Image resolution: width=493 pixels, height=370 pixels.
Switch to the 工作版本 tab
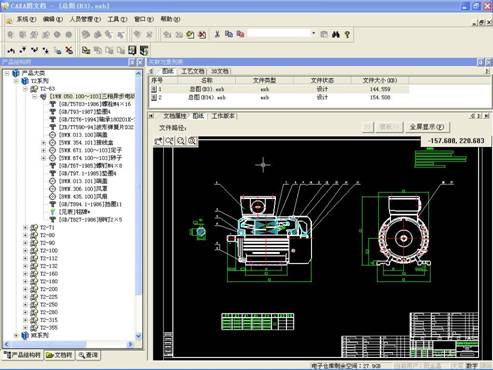[223, 116]
